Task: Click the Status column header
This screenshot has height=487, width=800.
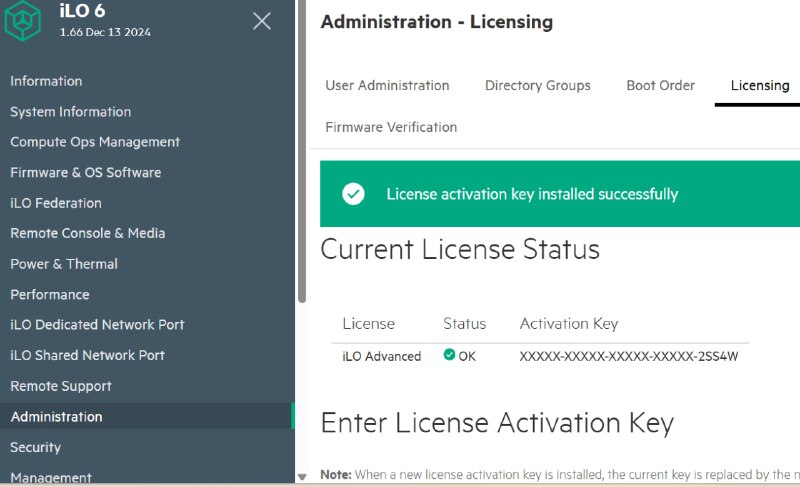Action: pyautogui.click(x=464, y=323)
